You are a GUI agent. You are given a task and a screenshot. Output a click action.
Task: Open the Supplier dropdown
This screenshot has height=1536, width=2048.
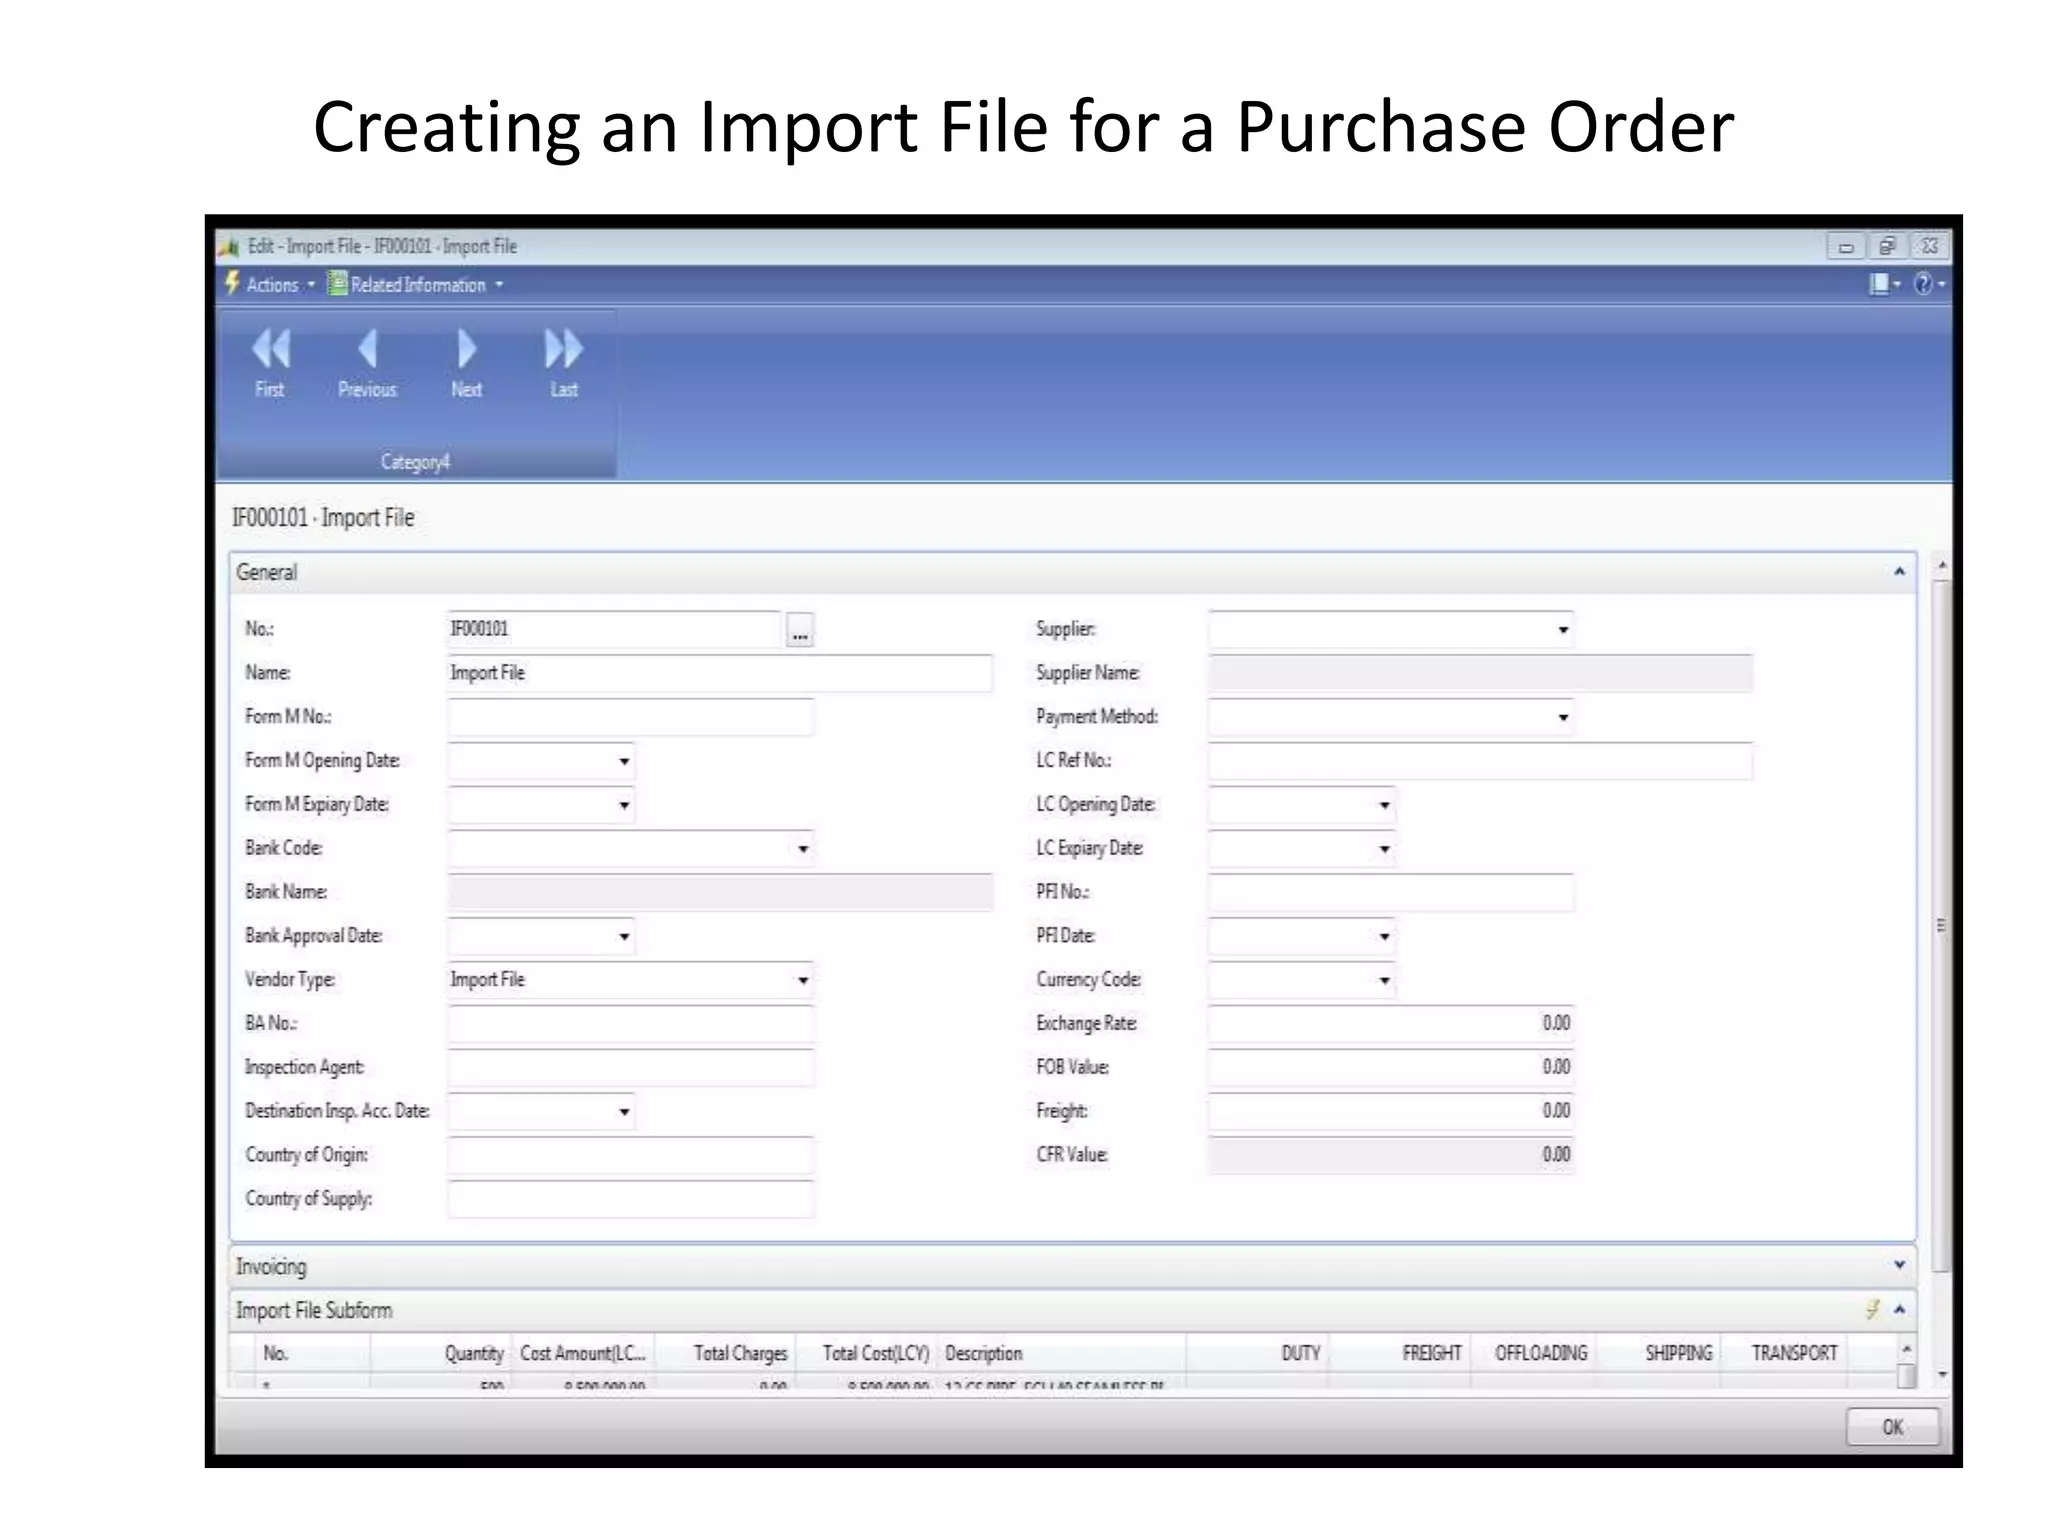coord(1562,630)
